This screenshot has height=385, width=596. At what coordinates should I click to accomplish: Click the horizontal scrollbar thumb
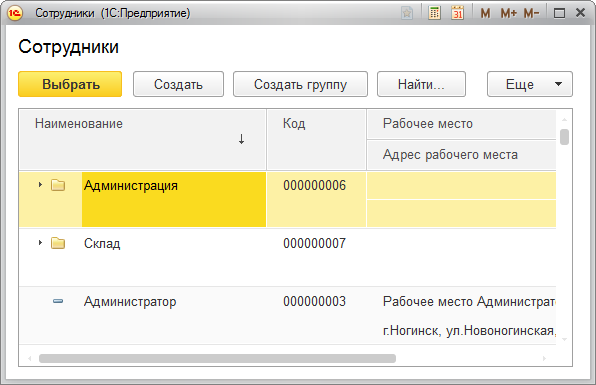217,358
